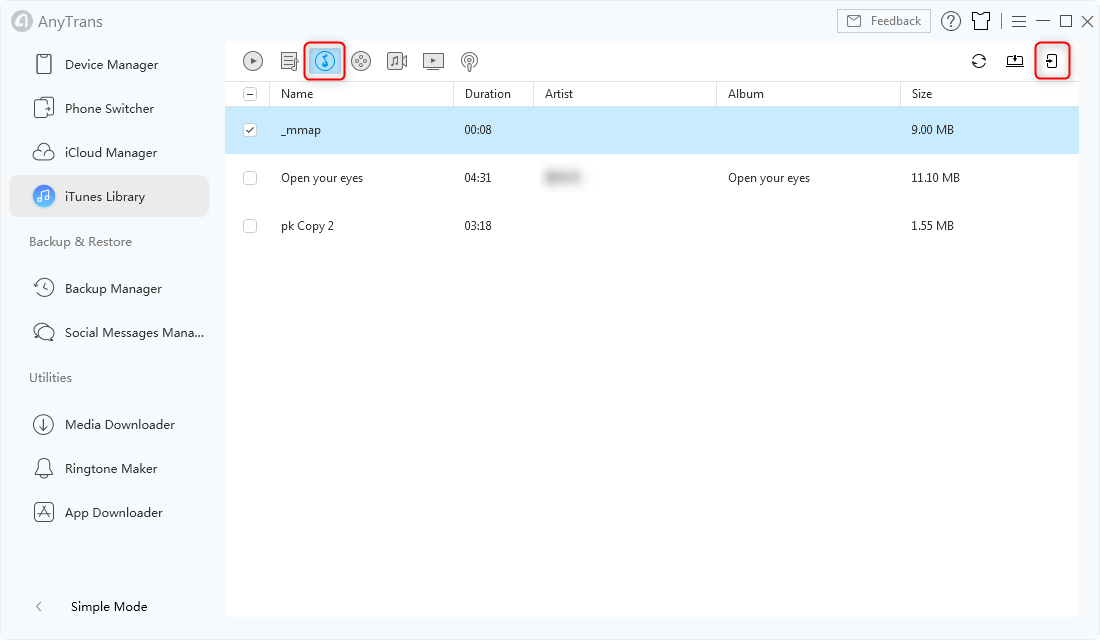
Task: Open the skin theme shirt icon
Action: [981, 21]
